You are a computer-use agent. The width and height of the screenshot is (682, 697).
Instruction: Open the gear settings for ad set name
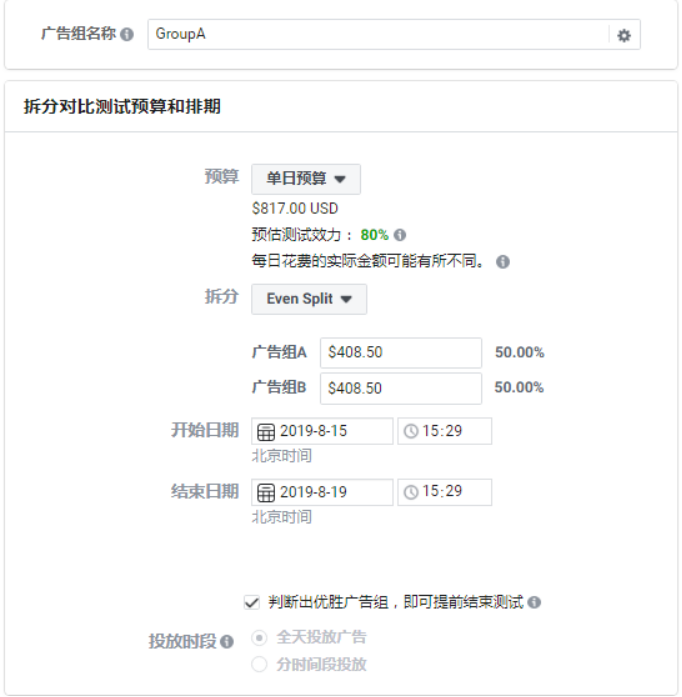pos(624,35)
